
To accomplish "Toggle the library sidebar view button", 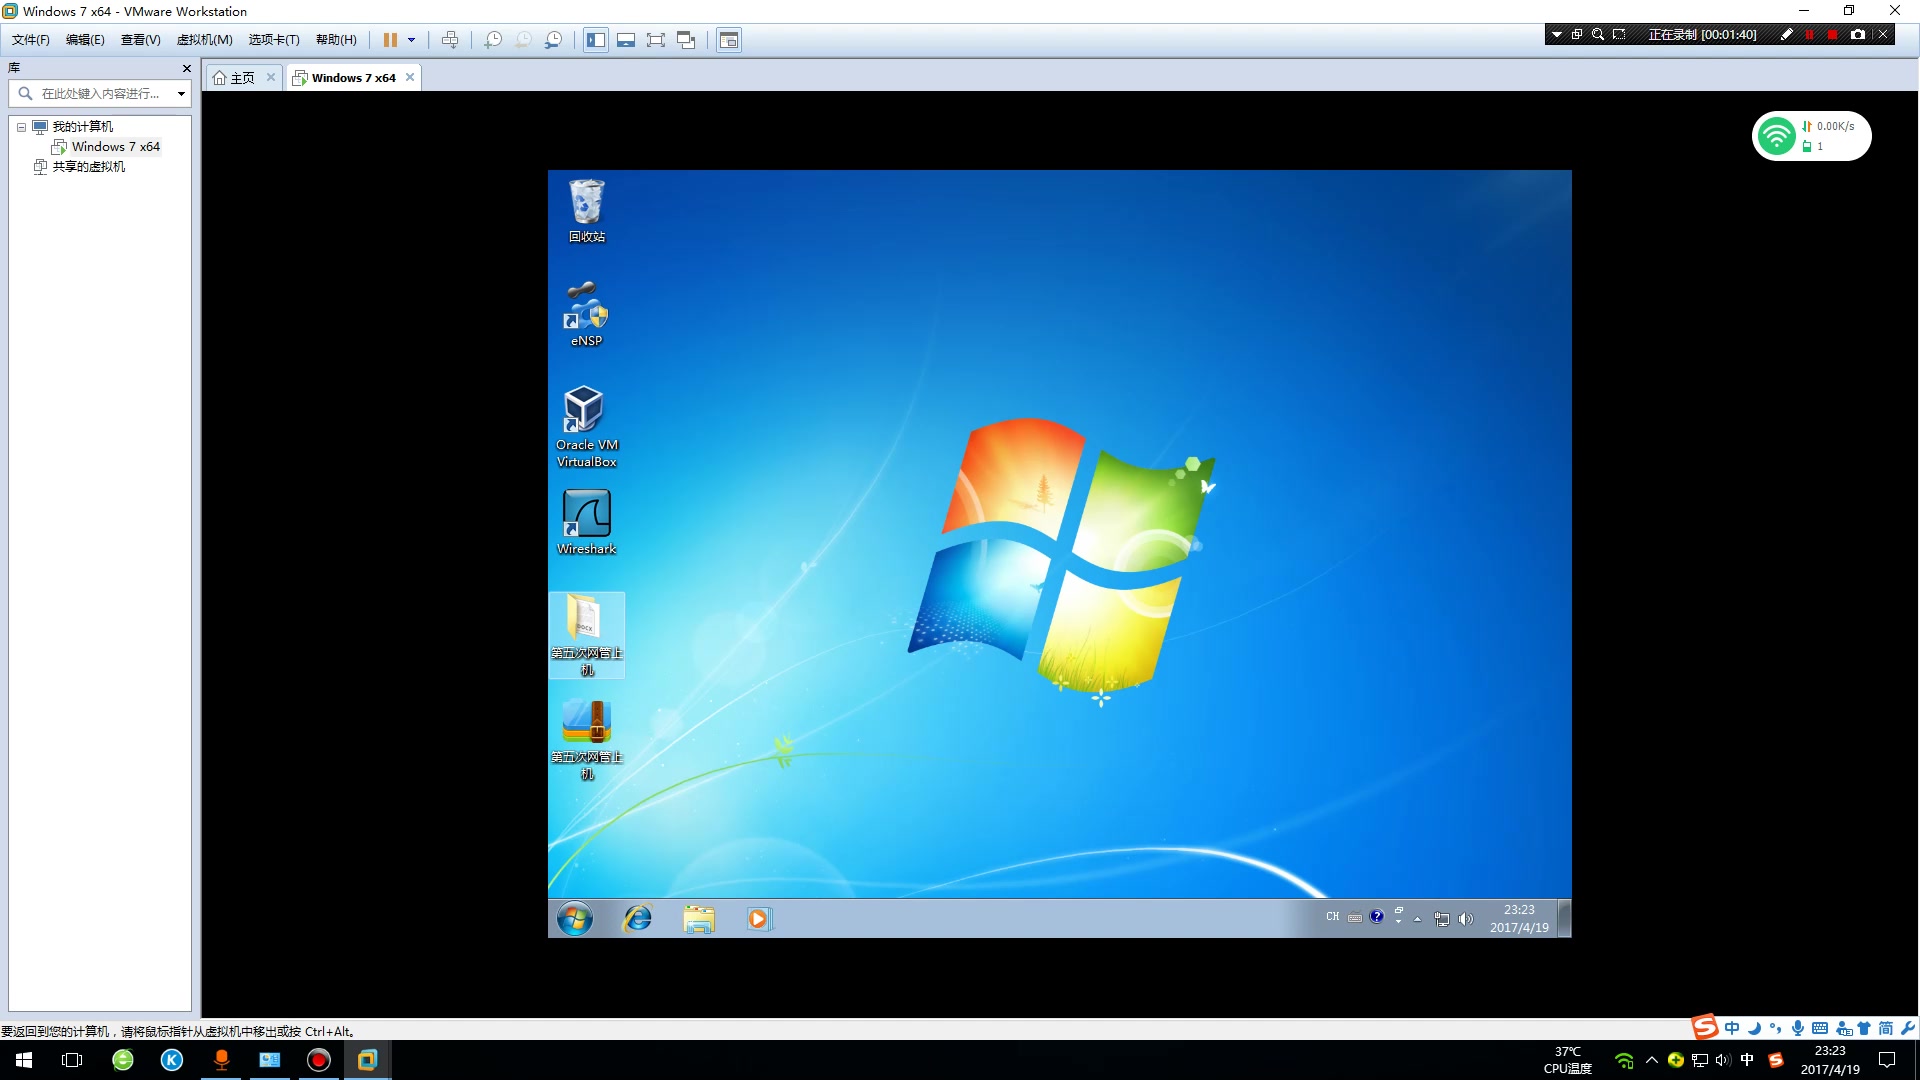I will click(596, 40).
